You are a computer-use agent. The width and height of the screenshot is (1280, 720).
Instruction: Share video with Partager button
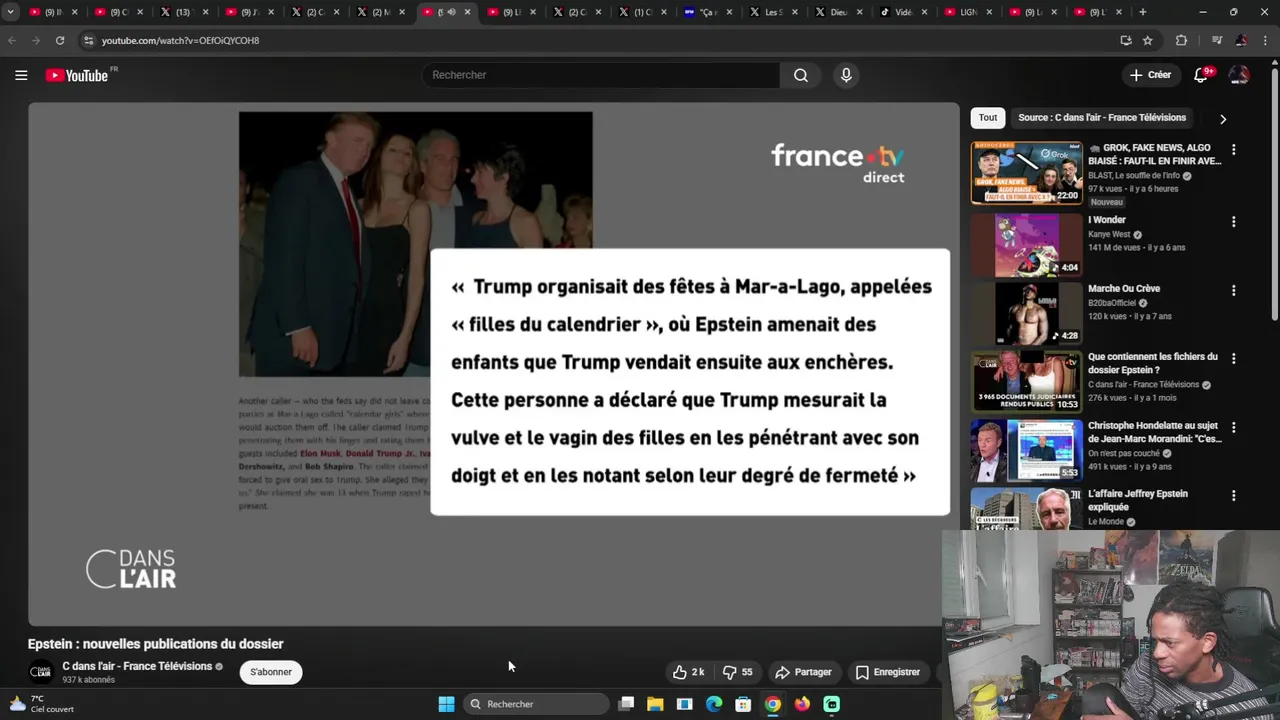tap(803, 672)
